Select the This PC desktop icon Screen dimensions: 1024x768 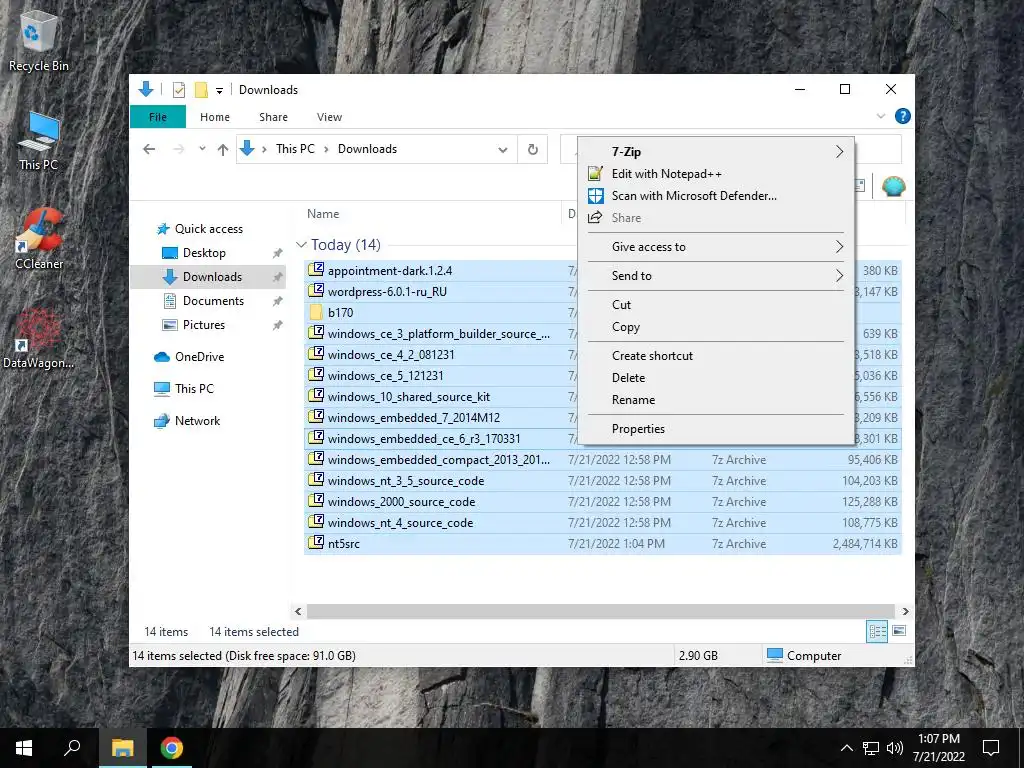point(39,140)
